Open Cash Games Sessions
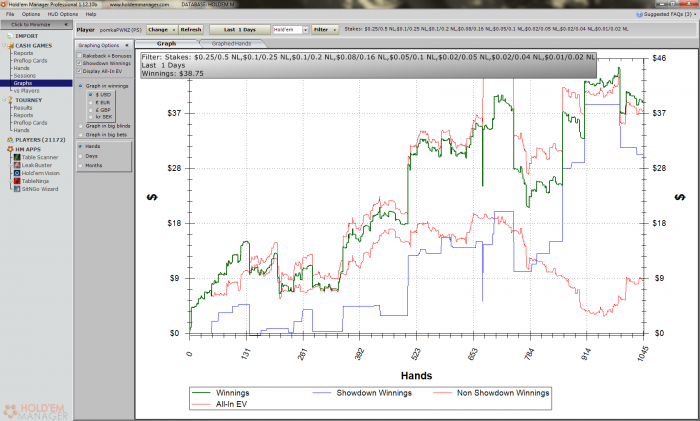The height and width of the screenshot is (421, 700). point(24,76)
